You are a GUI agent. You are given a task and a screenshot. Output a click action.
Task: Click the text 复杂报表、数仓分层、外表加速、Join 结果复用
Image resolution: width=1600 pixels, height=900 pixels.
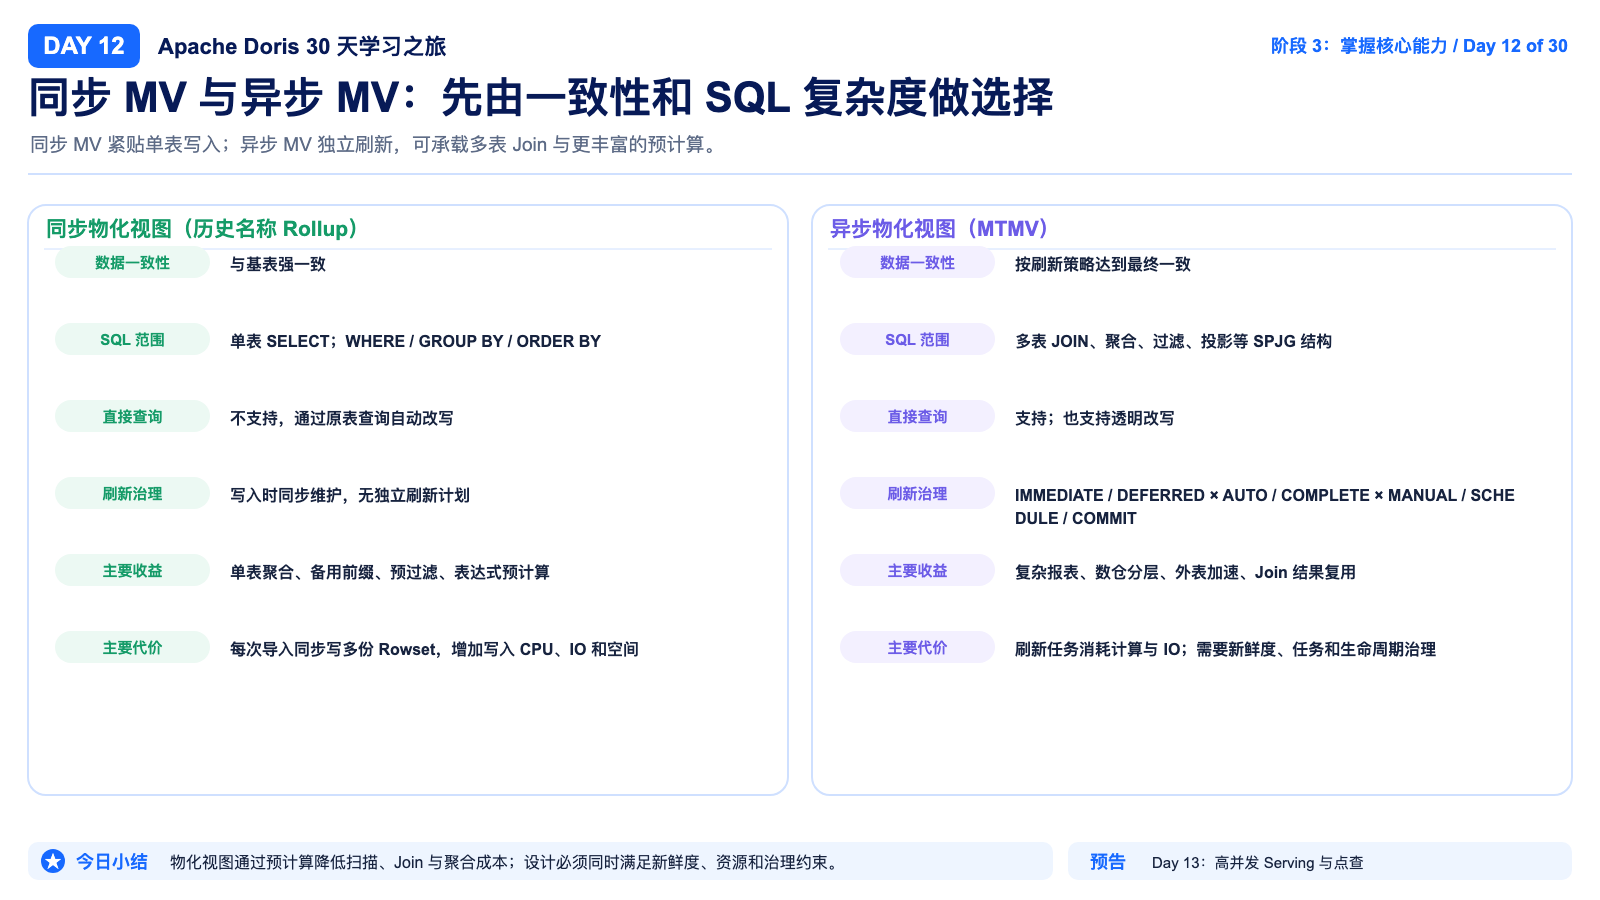click(1185, 572)
